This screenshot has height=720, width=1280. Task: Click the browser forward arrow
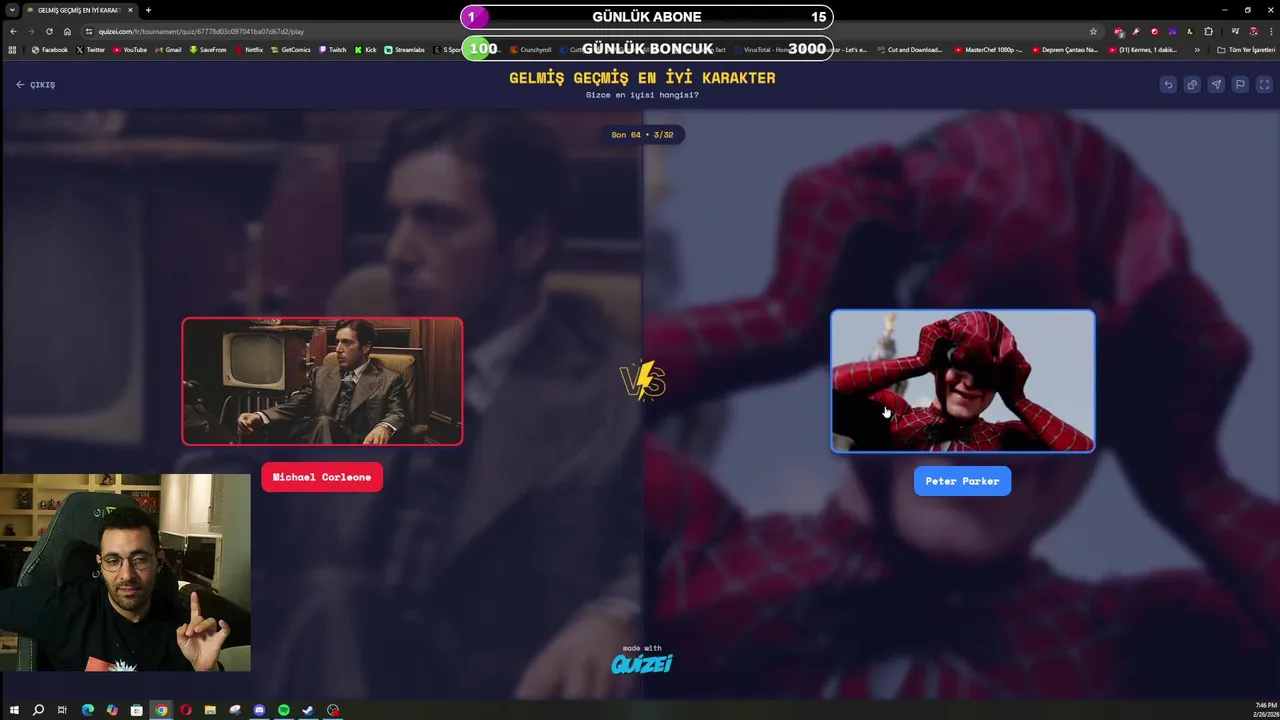click(31, 31)
